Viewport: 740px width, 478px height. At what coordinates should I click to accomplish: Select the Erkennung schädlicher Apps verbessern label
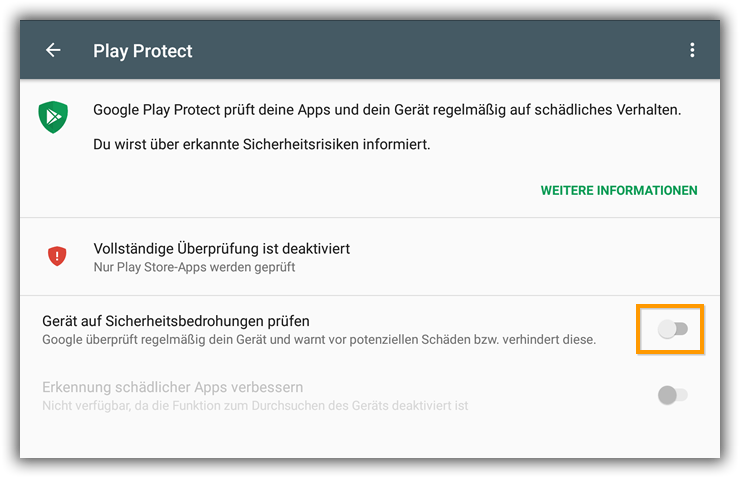click(x=172, y=387)
